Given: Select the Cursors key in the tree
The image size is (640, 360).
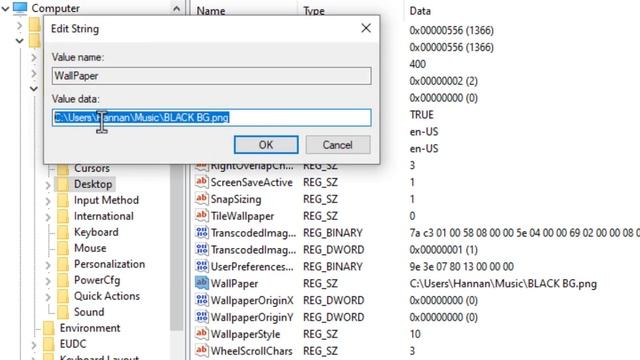Looking at the screenshot, I should coord(92,169).
